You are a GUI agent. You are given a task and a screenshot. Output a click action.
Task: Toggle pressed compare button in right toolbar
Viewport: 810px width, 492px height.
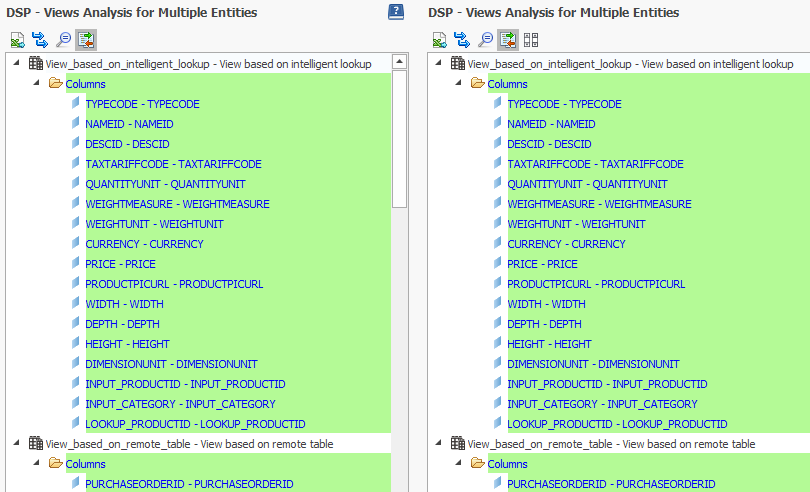click(x=508, y=40)
